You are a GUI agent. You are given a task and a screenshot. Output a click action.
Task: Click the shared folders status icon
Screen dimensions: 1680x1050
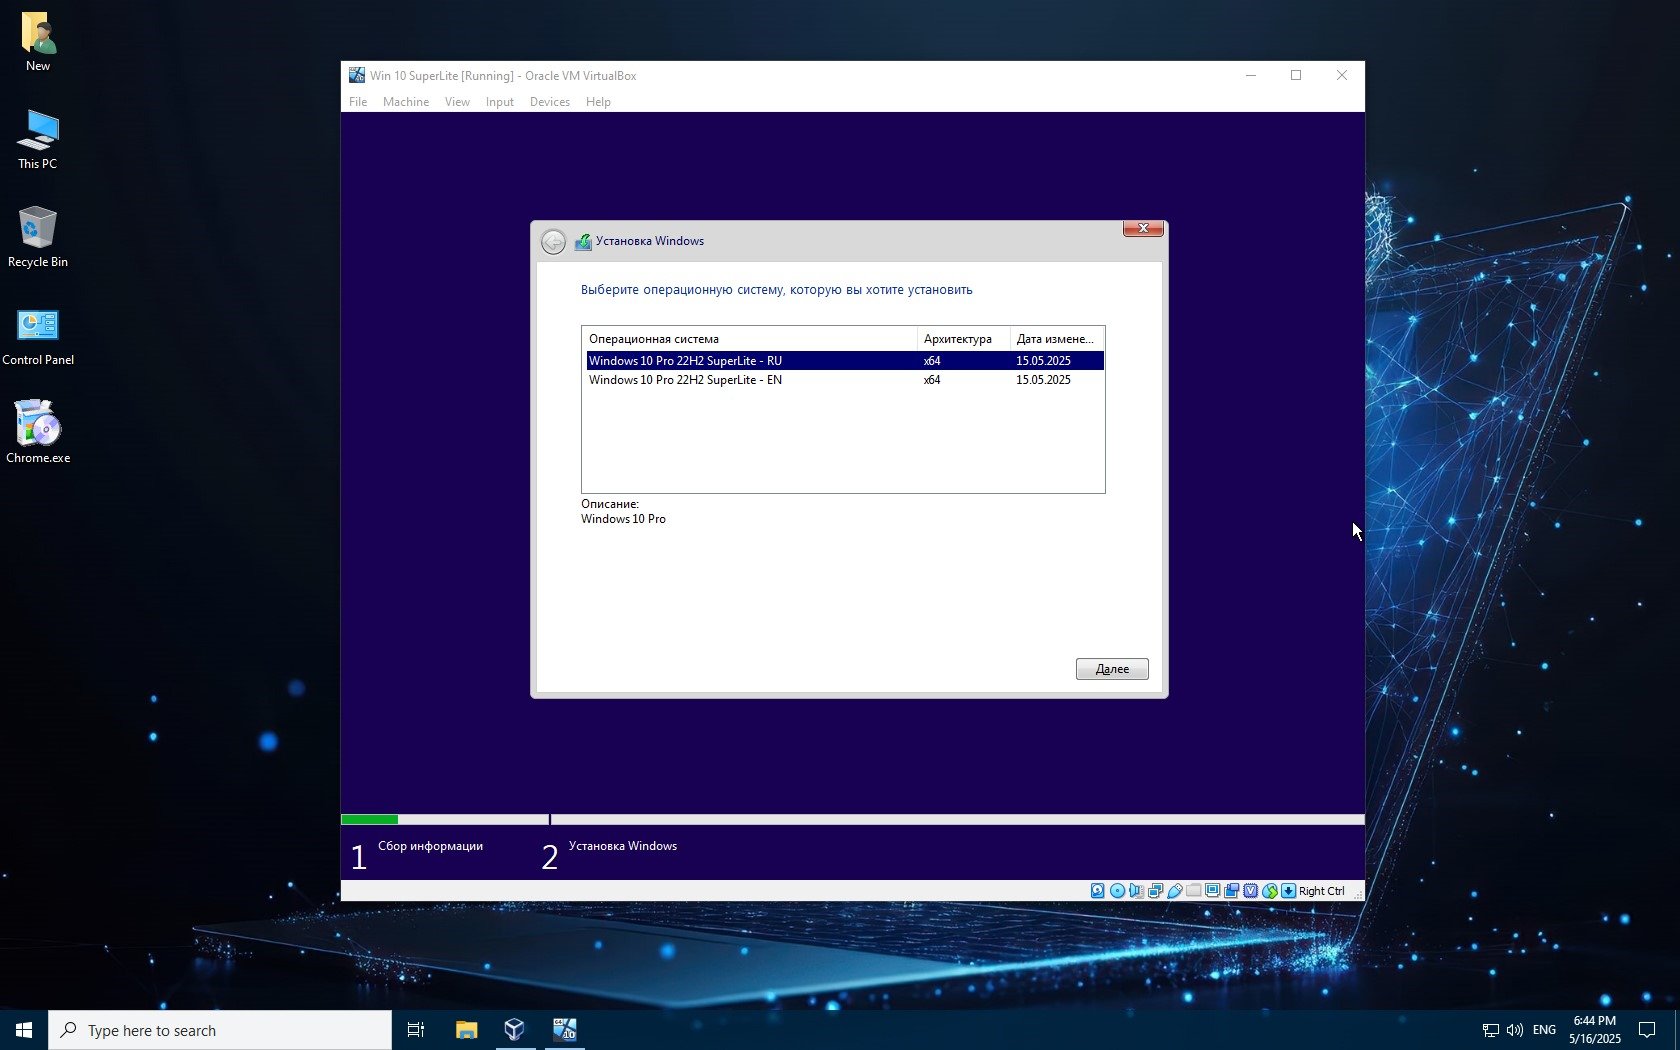1194,891
